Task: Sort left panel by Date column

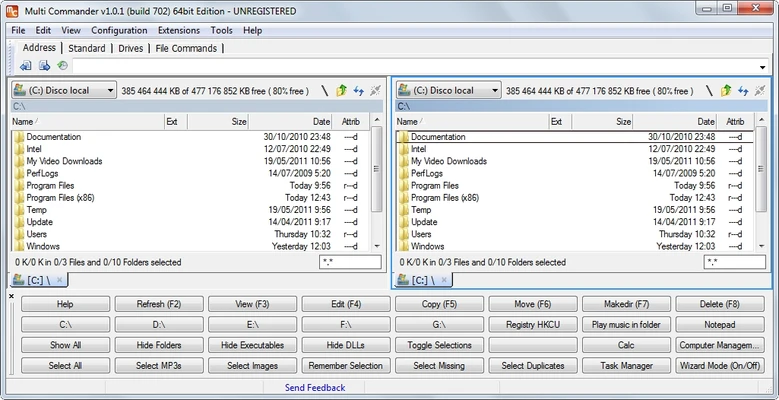Action: [291, 121]
